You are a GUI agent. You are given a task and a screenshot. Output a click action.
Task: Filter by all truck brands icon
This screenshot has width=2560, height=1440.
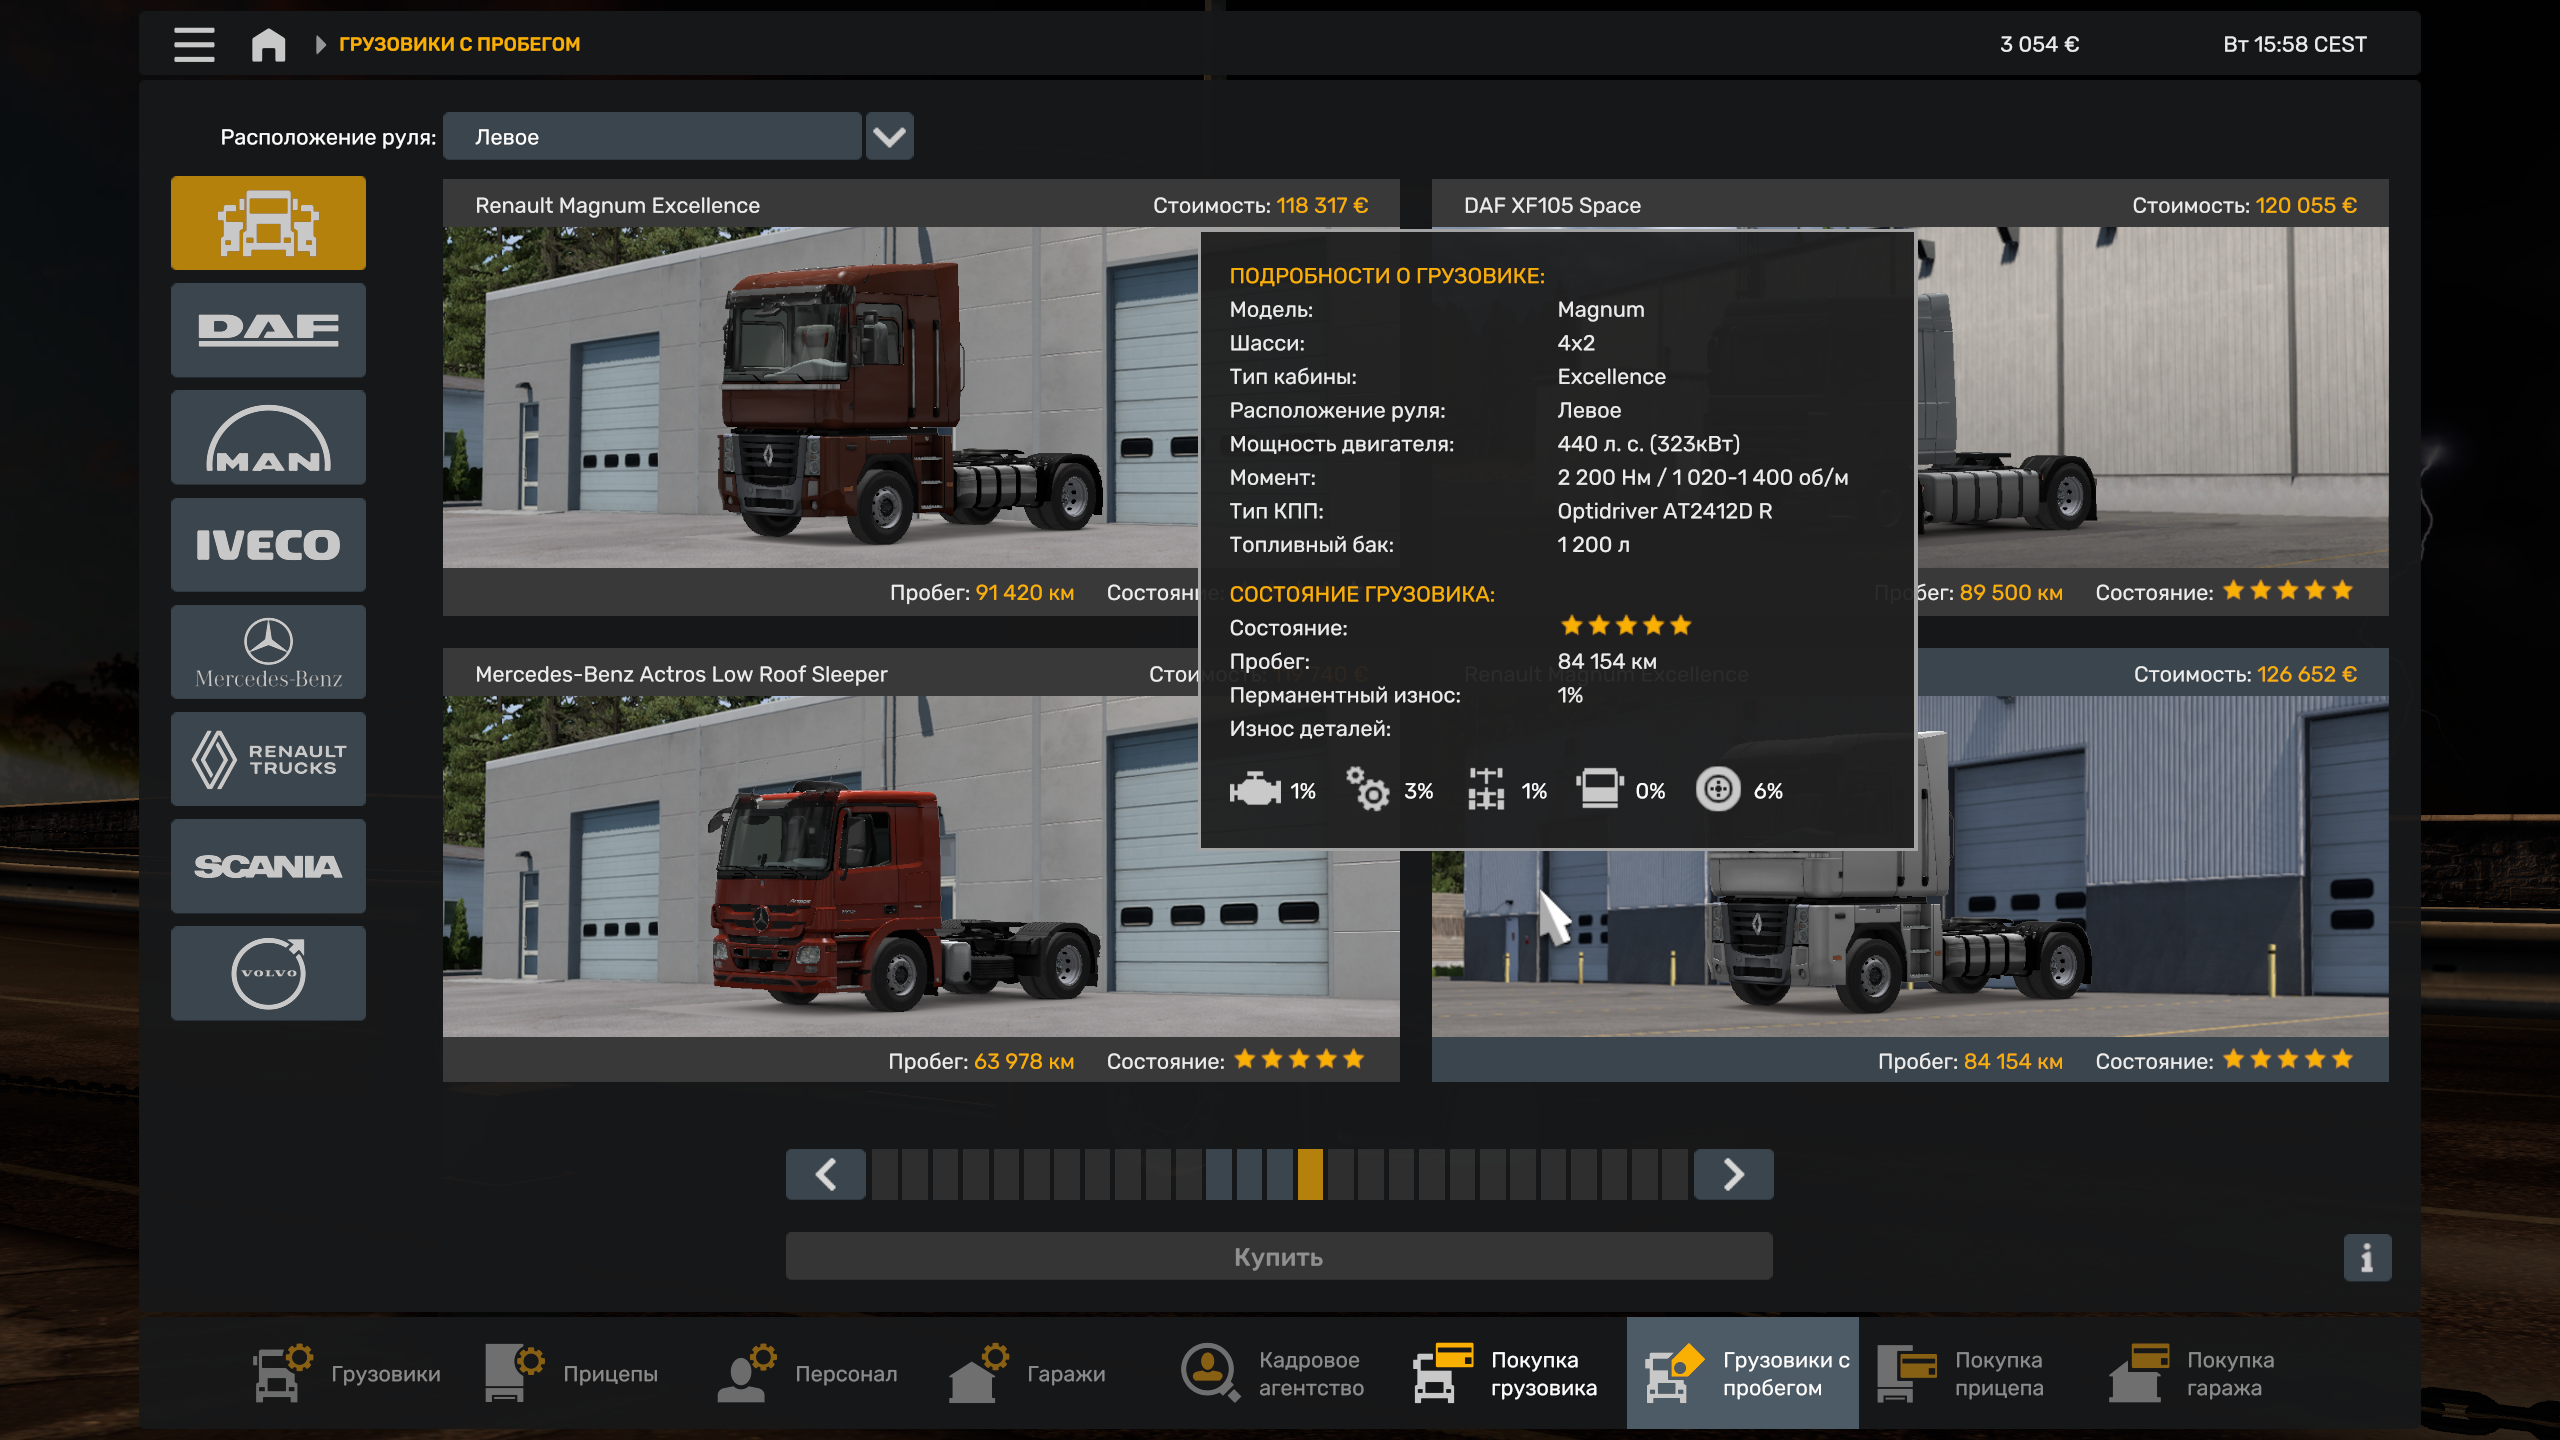tap(268, 222)
